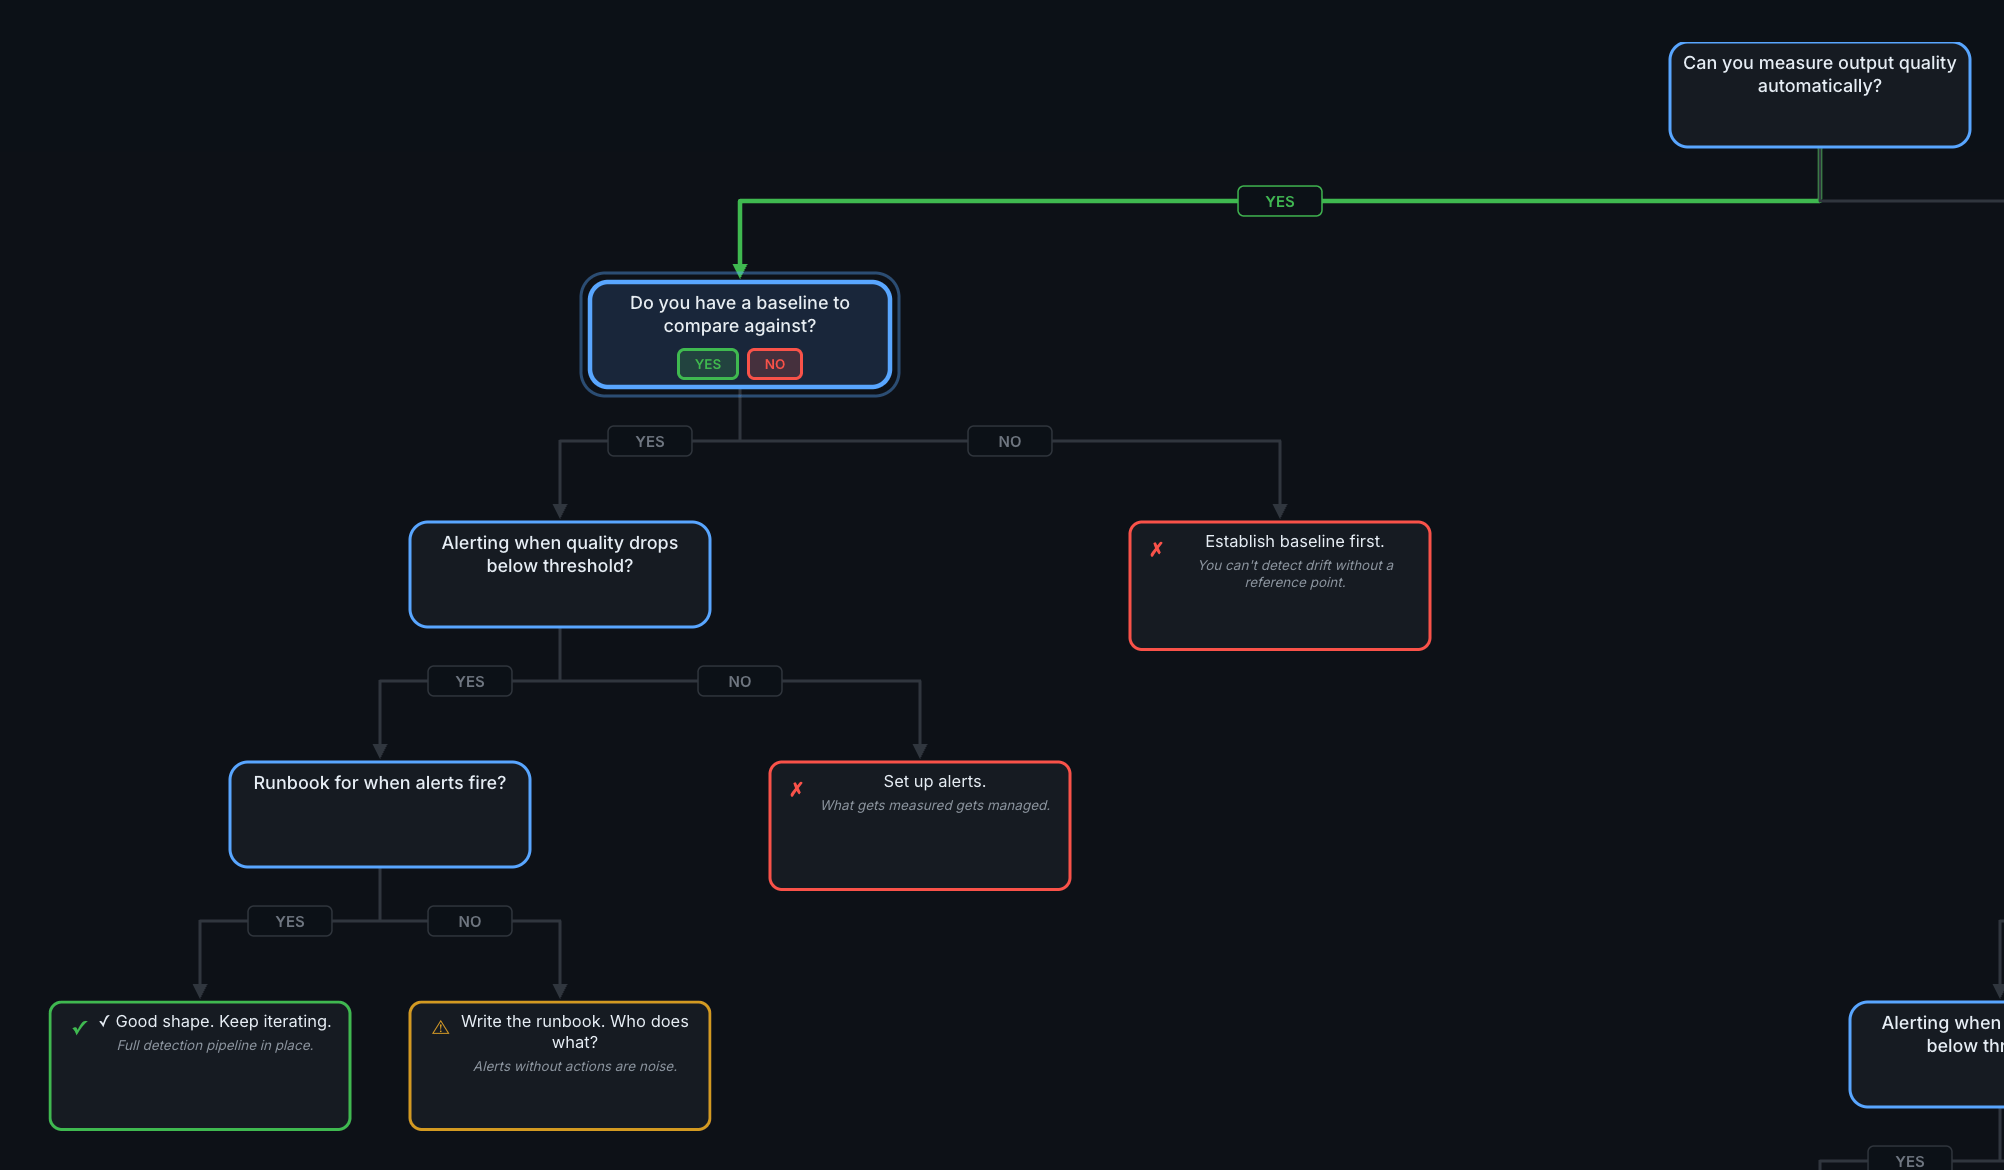Click the YES label below the baseline node
The height and width of the screenshot is (1170, 2004).
(x=649, y=441)
